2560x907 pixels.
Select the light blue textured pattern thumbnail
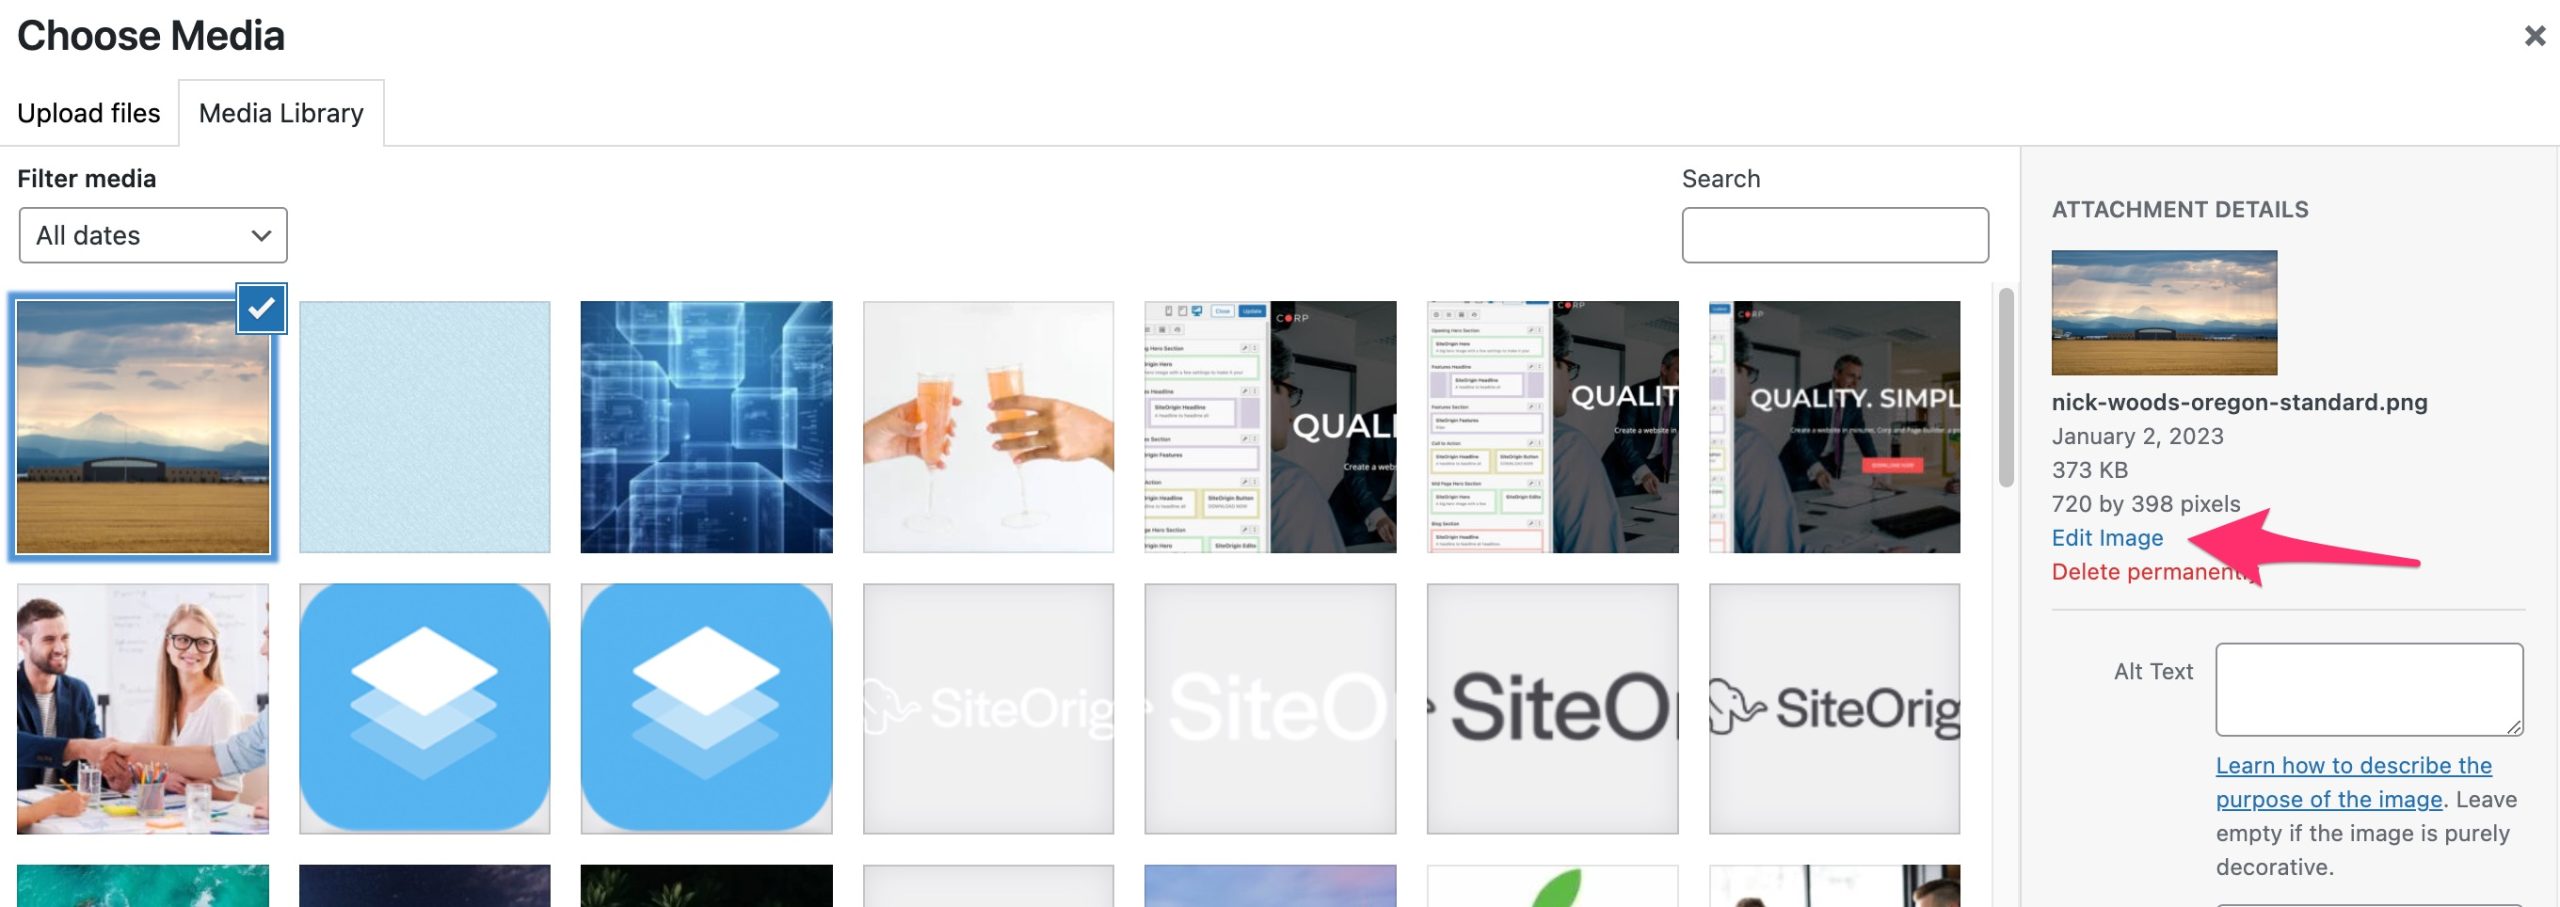pos(425,427)
